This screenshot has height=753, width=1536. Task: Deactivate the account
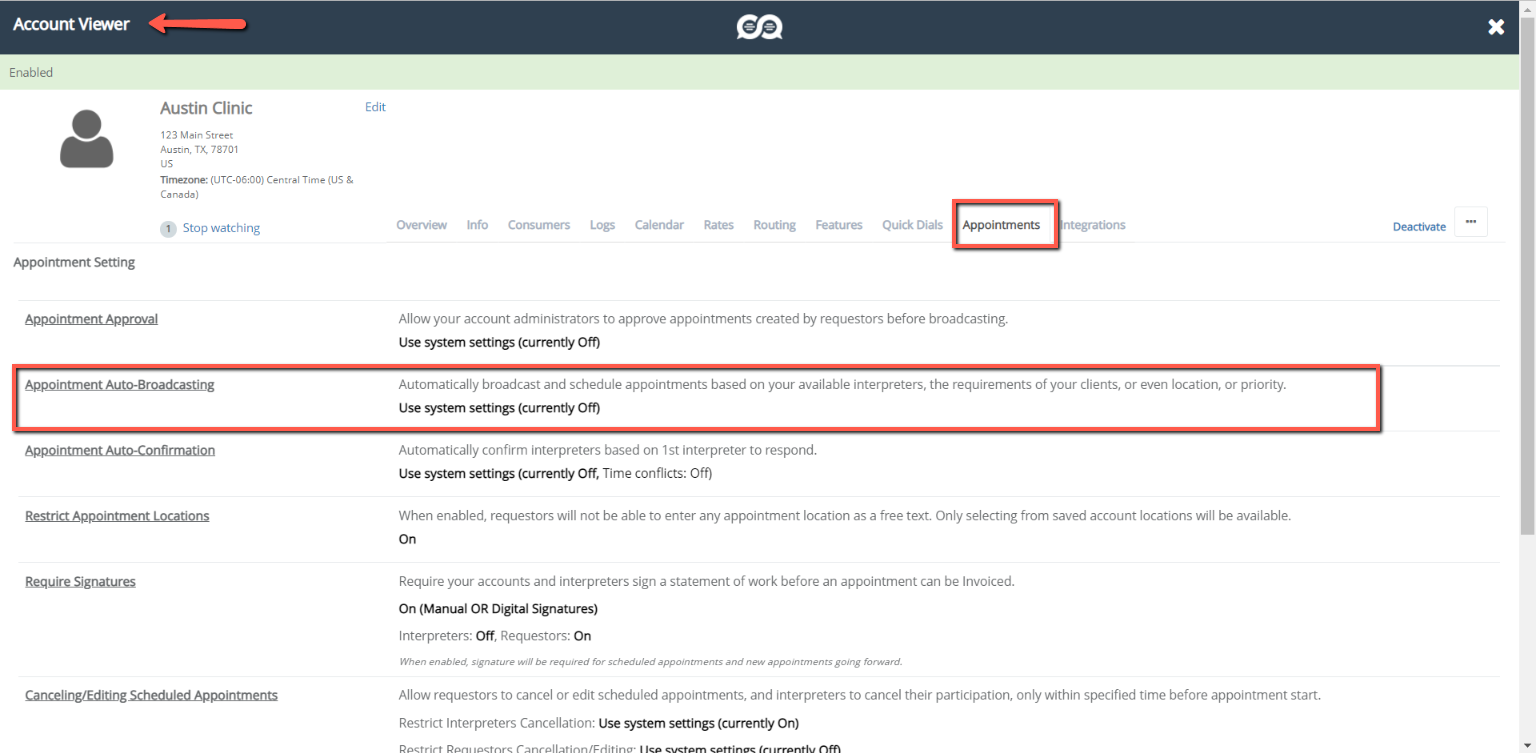(1419, 227)
